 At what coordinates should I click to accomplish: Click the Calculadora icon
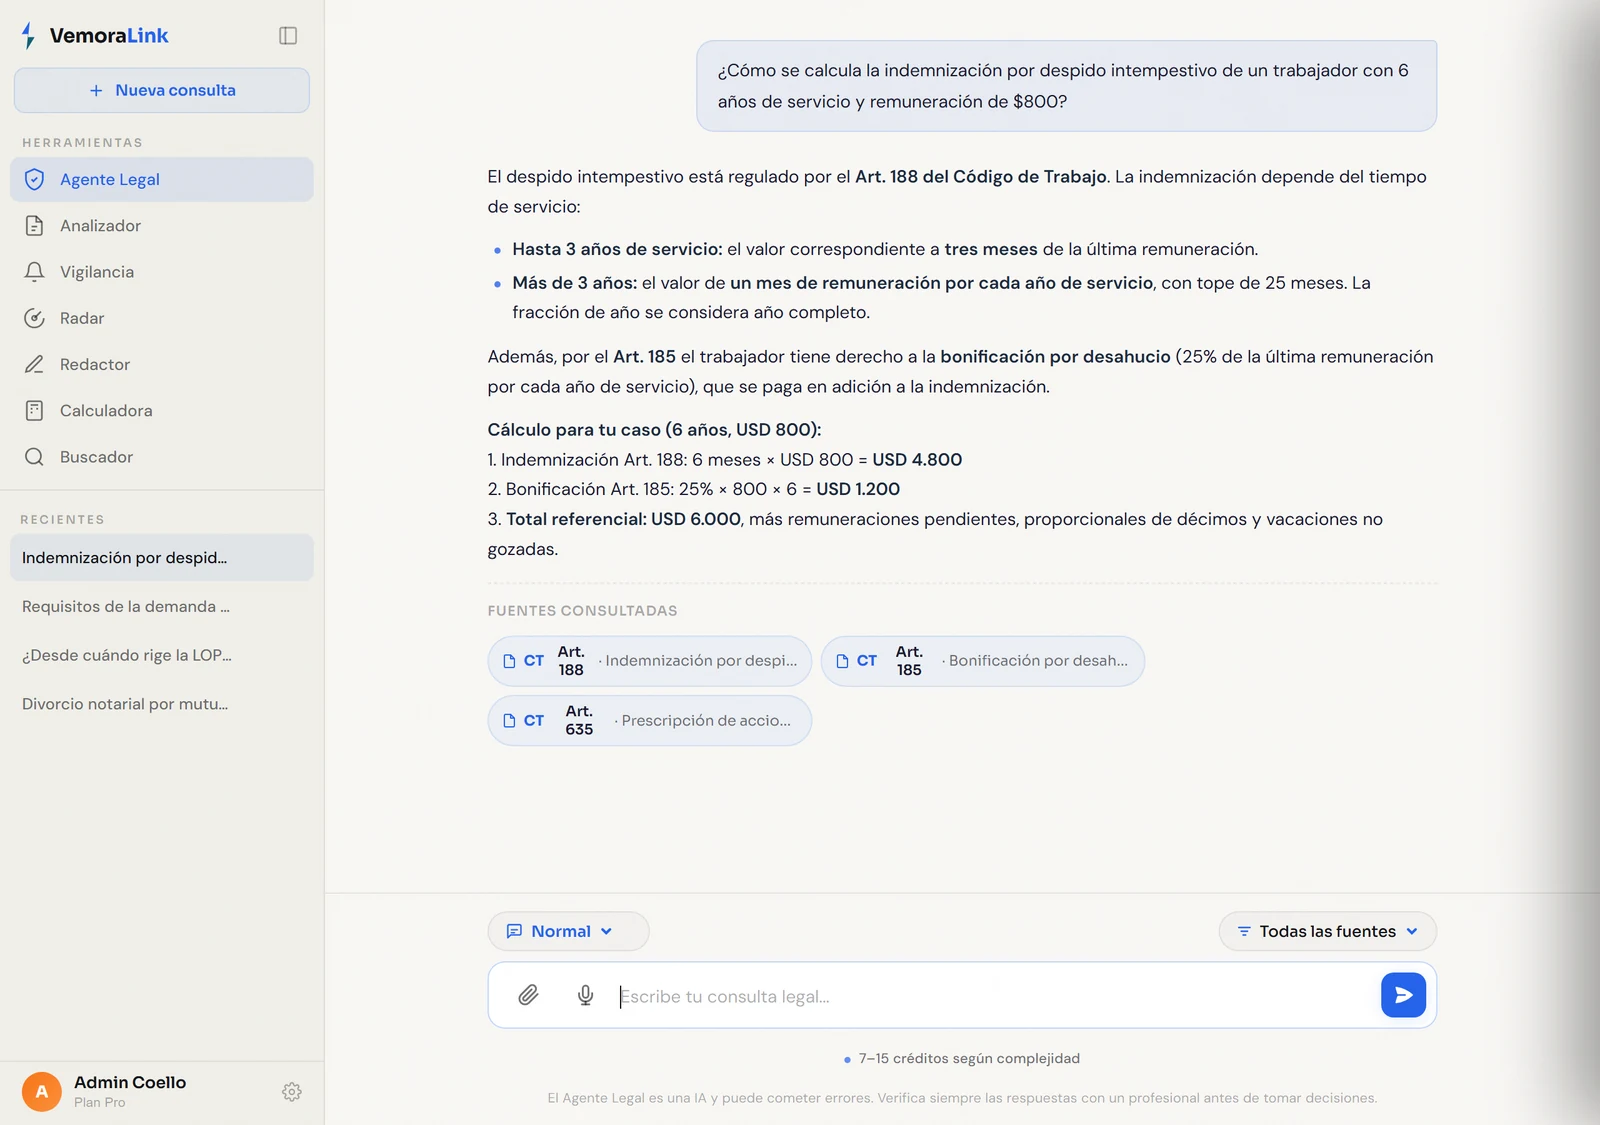pos(34,410)
